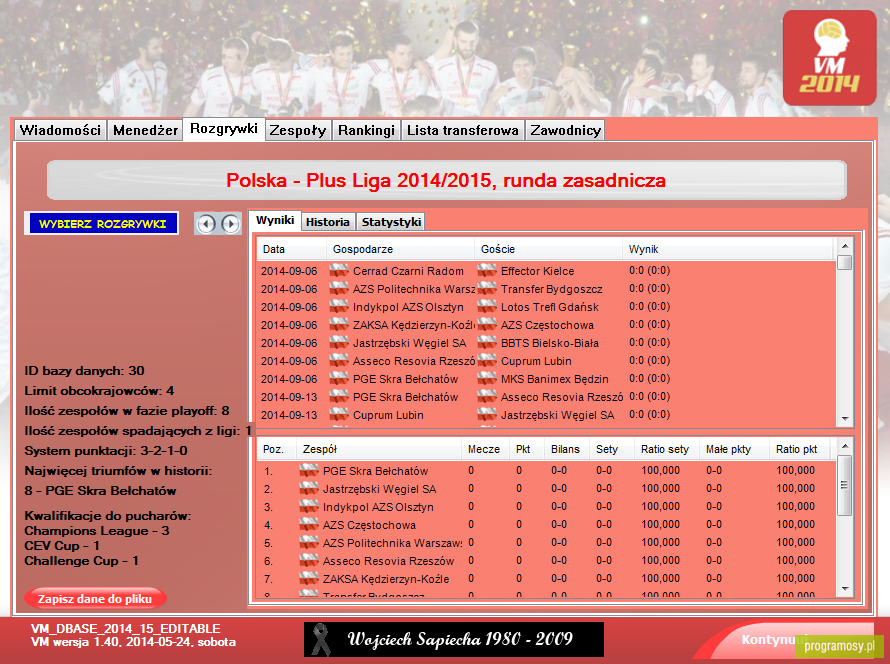
Task: Click flag icon beside Effector Kielce
Action: pos(487,271)
